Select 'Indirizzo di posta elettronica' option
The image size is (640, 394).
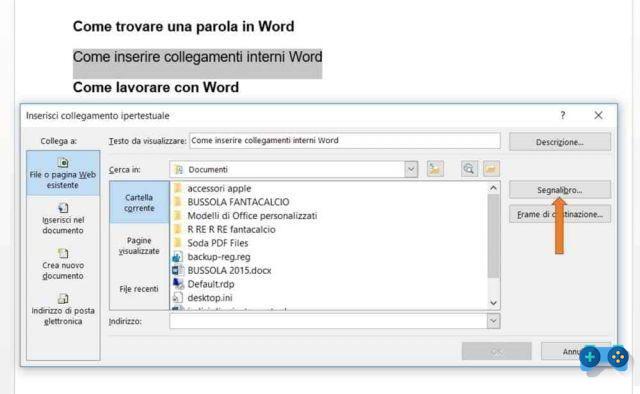tap(63, 309)
